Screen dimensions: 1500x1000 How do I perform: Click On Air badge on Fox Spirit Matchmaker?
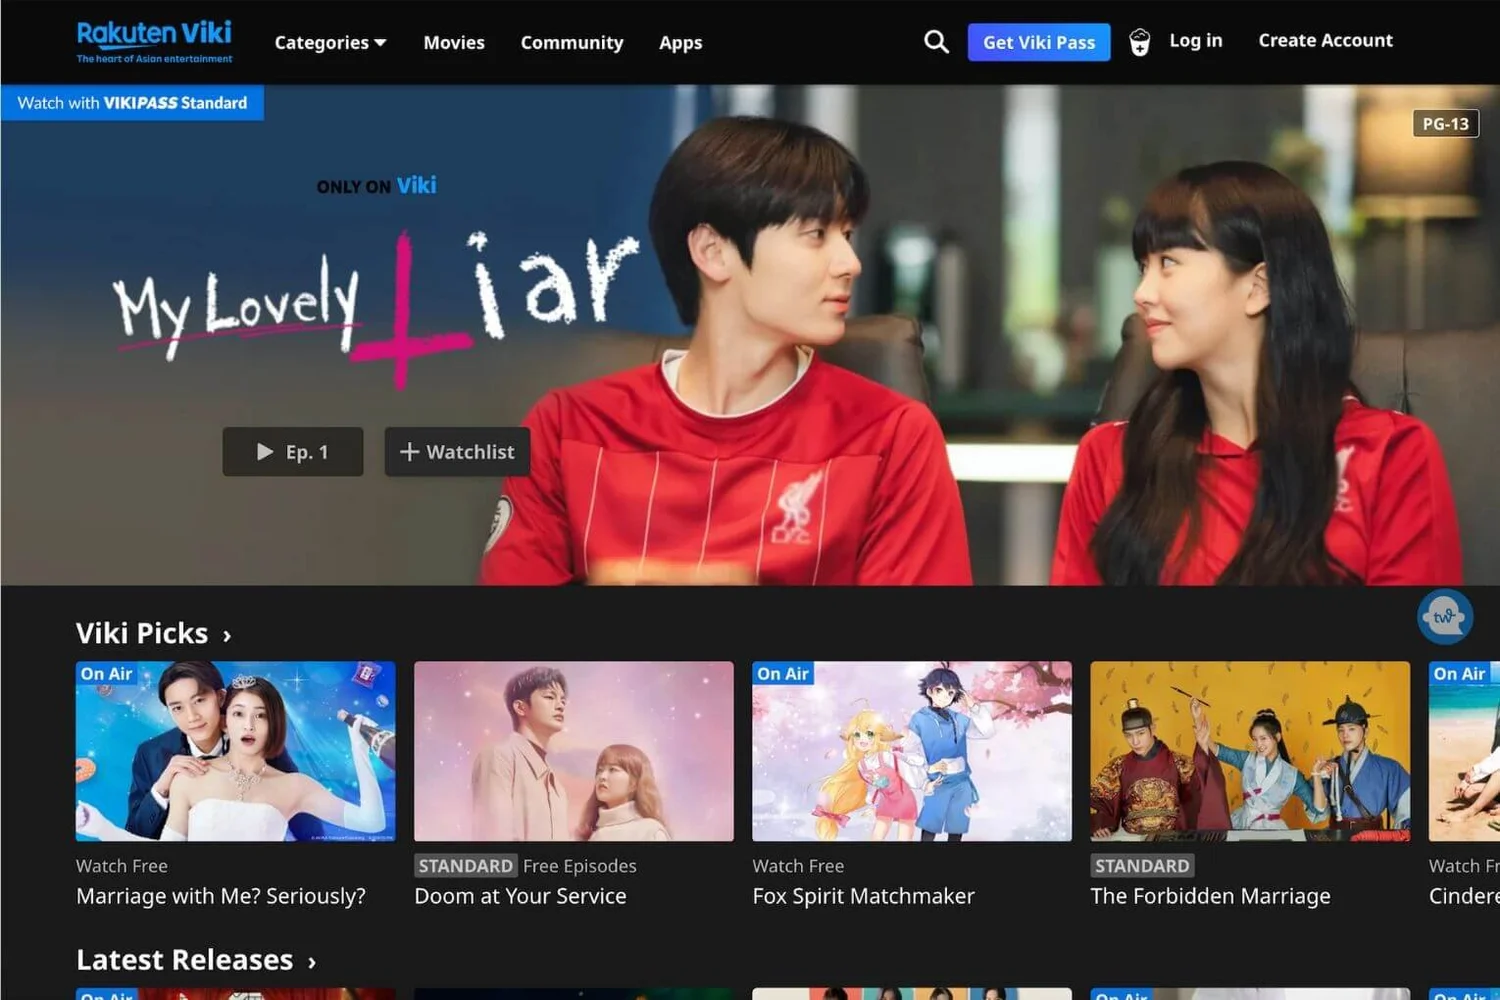[783, 674]
